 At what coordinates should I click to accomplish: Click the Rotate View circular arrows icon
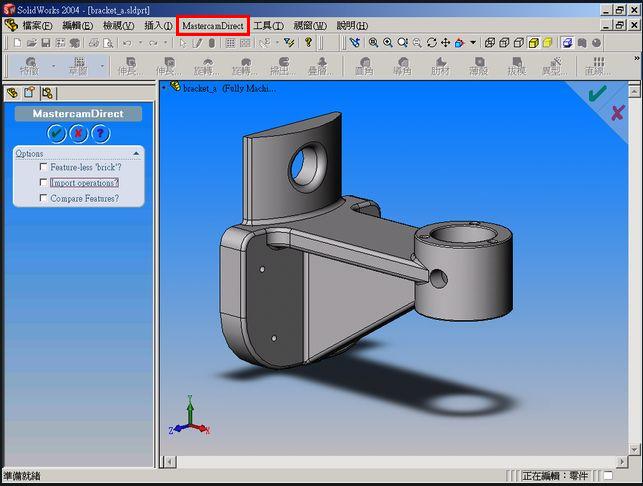431,42
